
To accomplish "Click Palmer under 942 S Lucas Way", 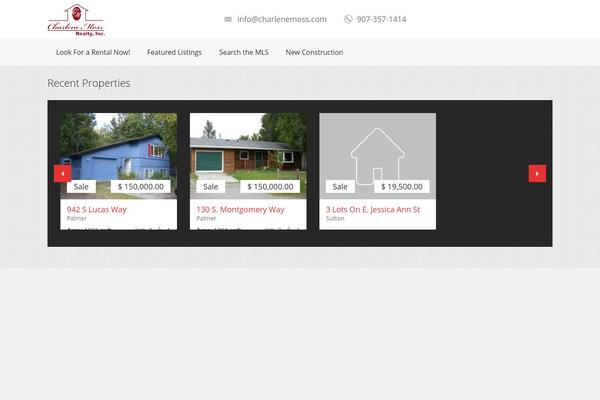I will point(77,219).
